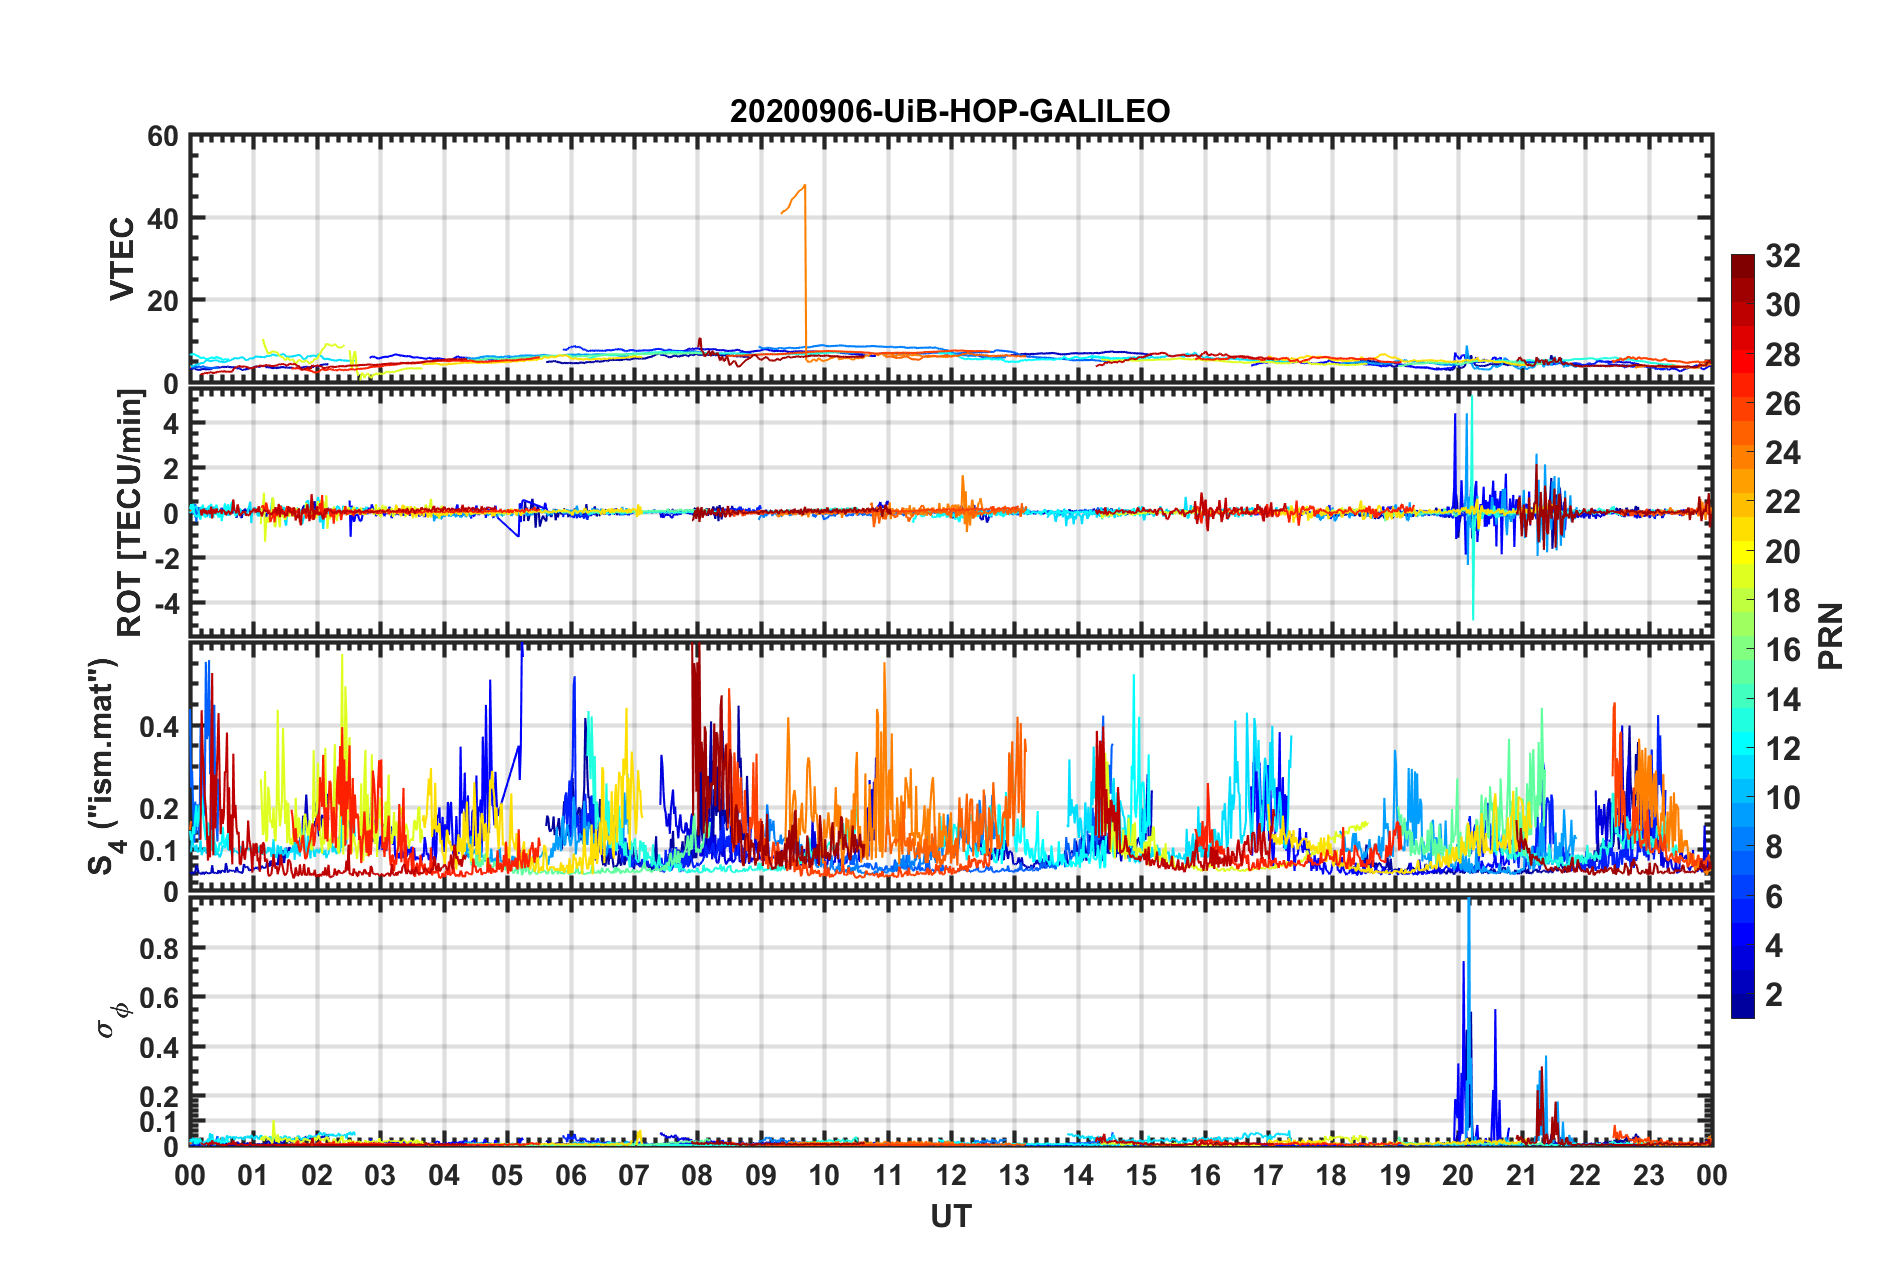
Task: Click the sigma-phi y-axis label
Action: tap(113, 1020)
